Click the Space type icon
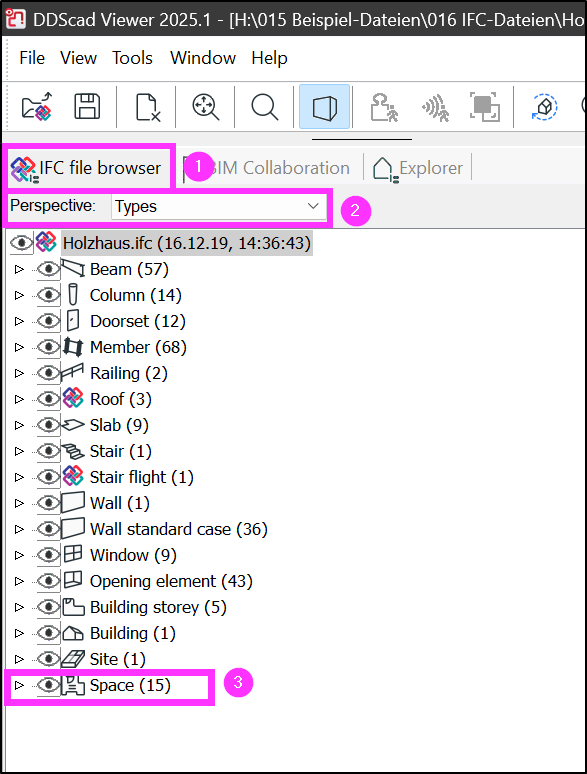587x774 pixels. [x=73, y=685]
